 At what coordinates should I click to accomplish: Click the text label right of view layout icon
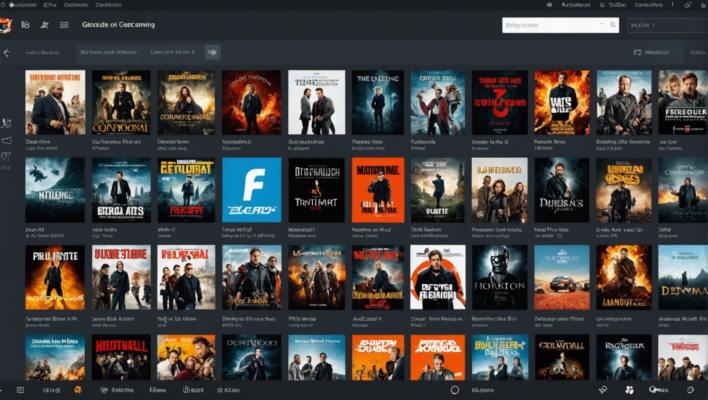point(657,52)
